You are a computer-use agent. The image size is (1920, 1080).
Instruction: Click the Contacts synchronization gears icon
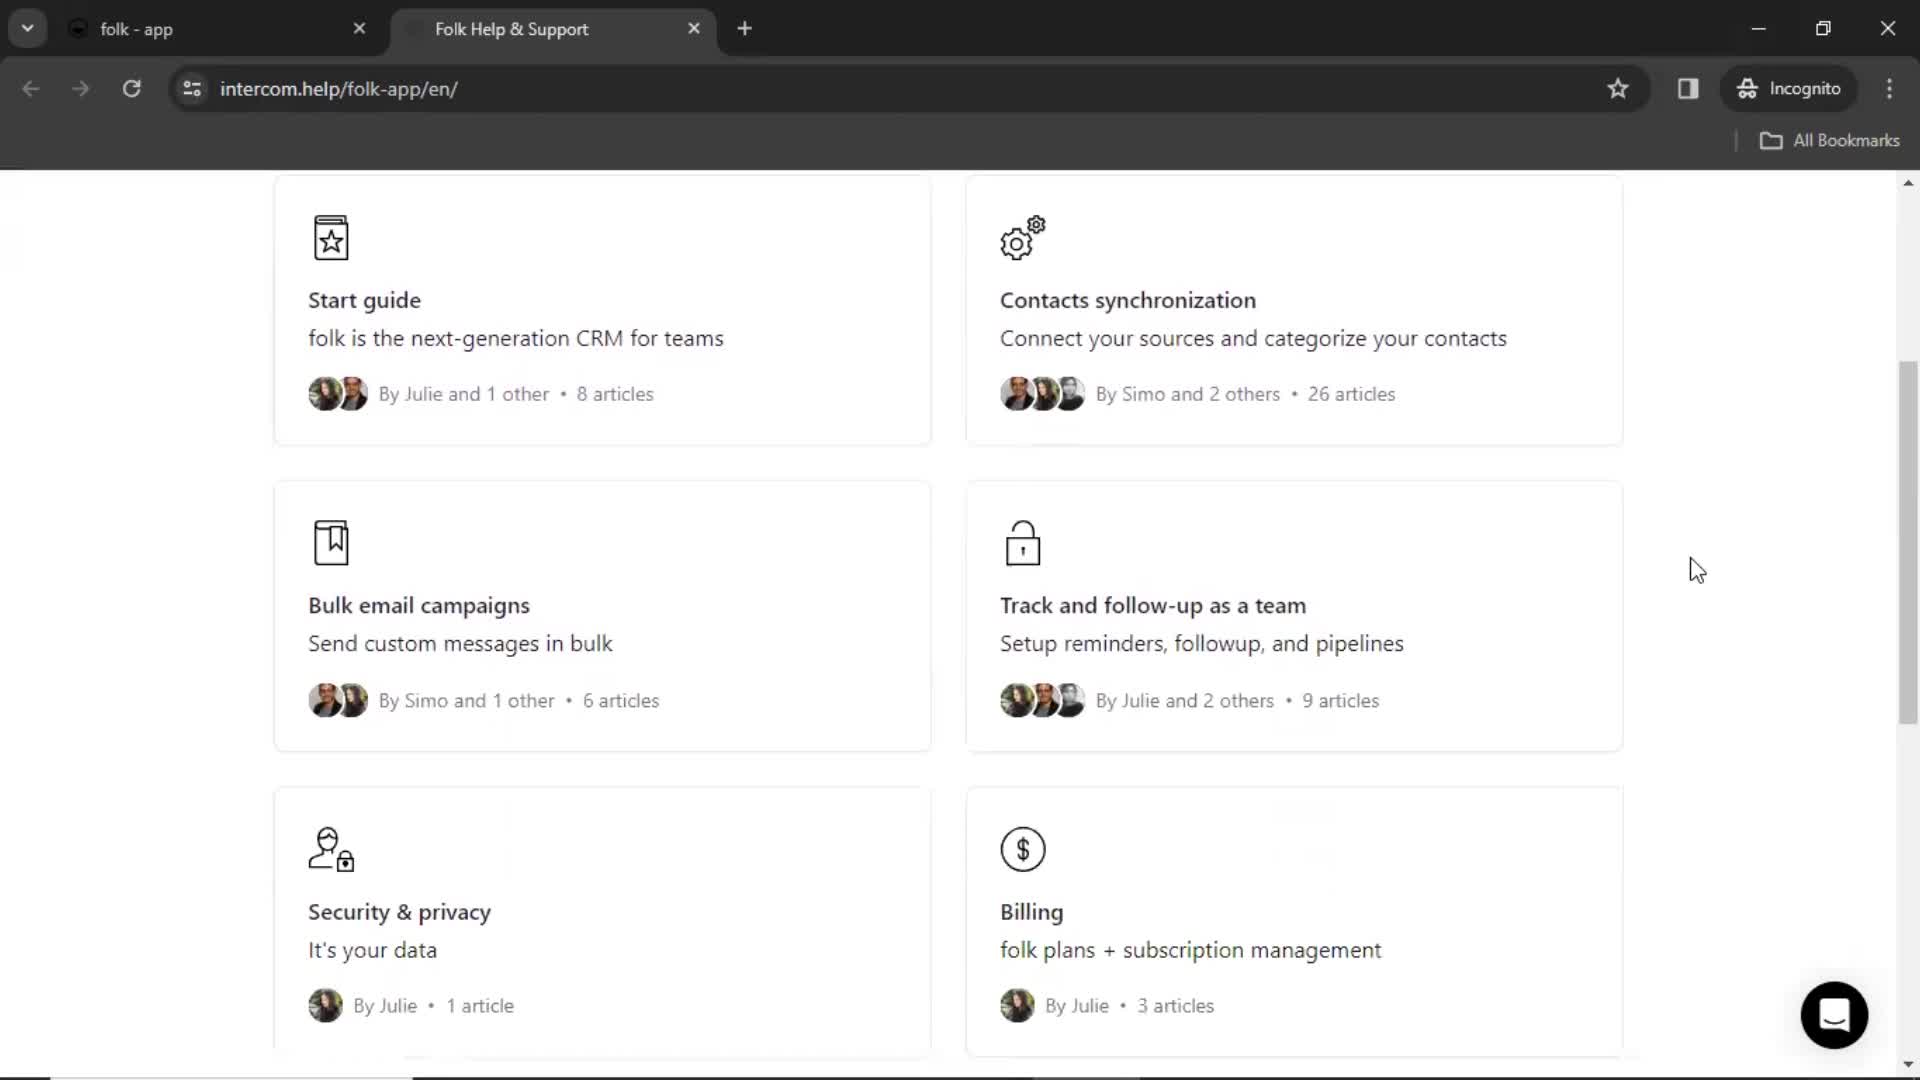1022,238
